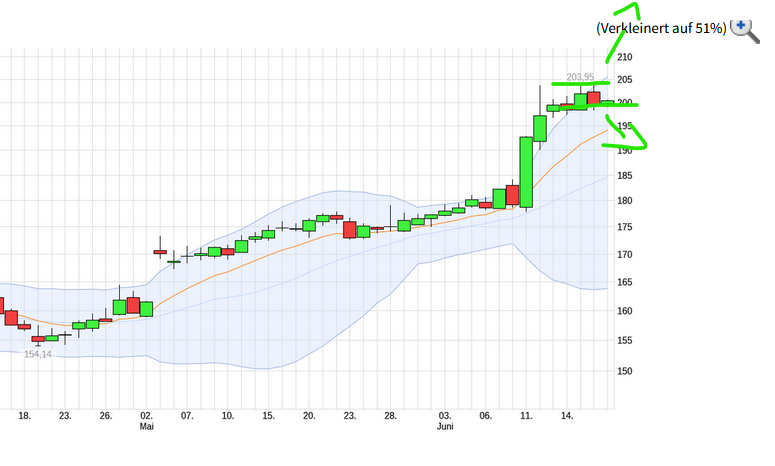Click the 185 price axis label
This screenshot has height=466, width=775.
[625, 175]
